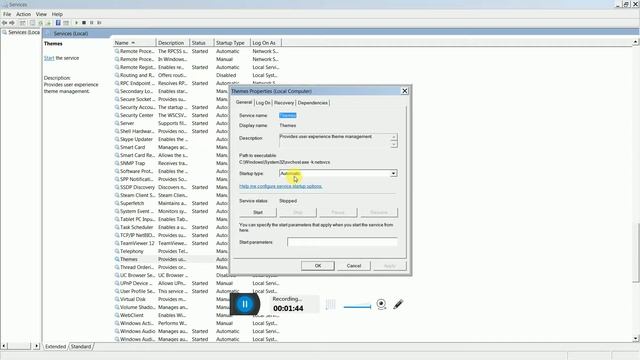The height and width of the screenshot is (360, 640).
Task: Sort by Status column header
Action: coord(202,42)
